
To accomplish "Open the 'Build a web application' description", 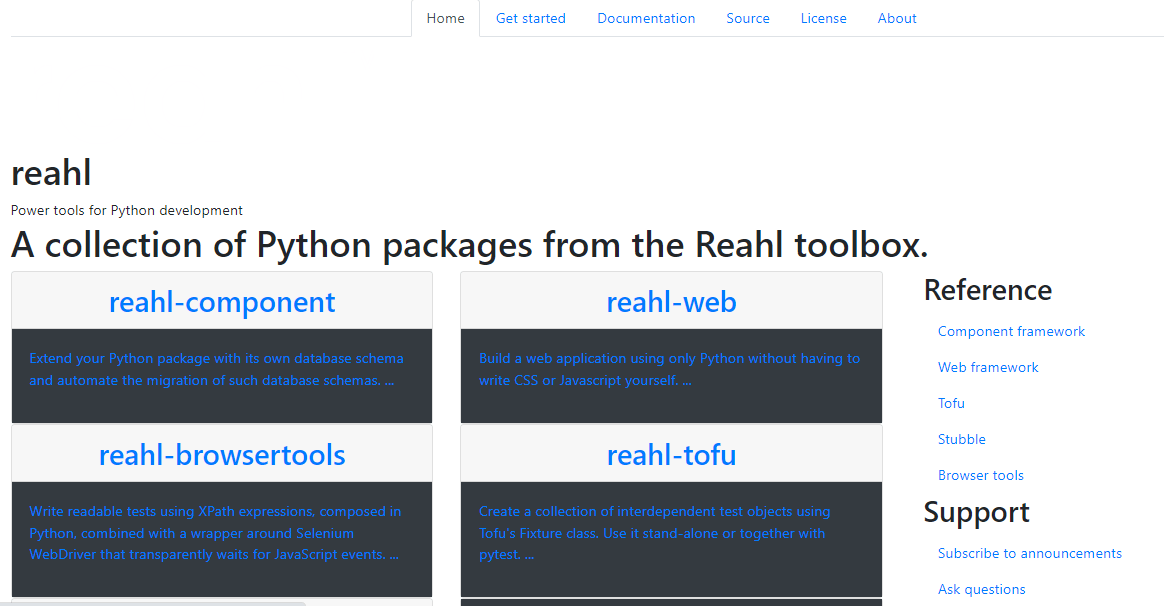I will tap(669, 369).
